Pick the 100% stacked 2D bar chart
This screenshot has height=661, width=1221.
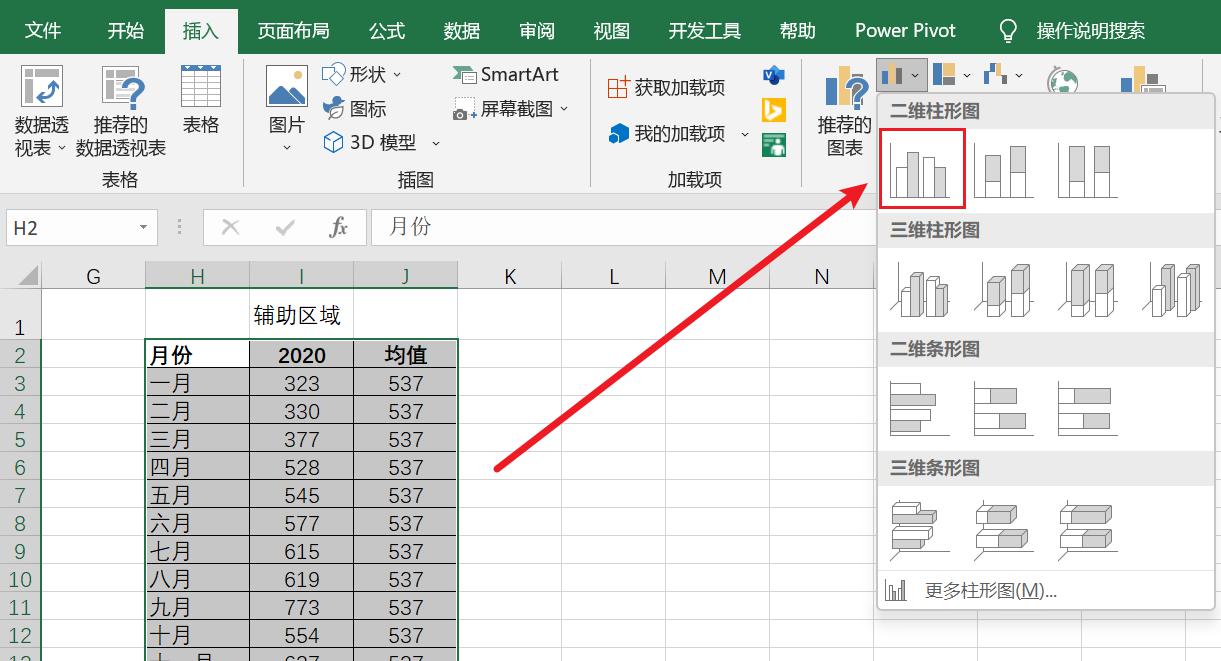coord(1088,408)
